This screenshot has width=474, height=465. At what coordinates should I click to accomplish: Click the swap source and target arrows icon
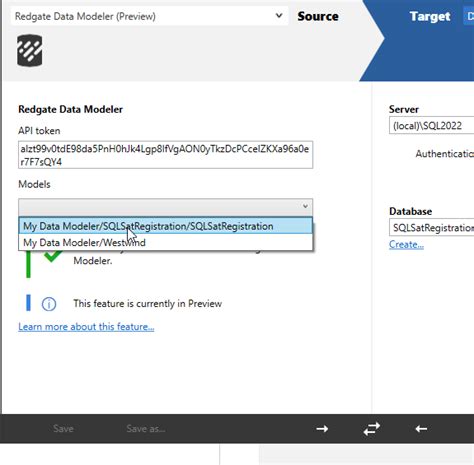point(372,429)
